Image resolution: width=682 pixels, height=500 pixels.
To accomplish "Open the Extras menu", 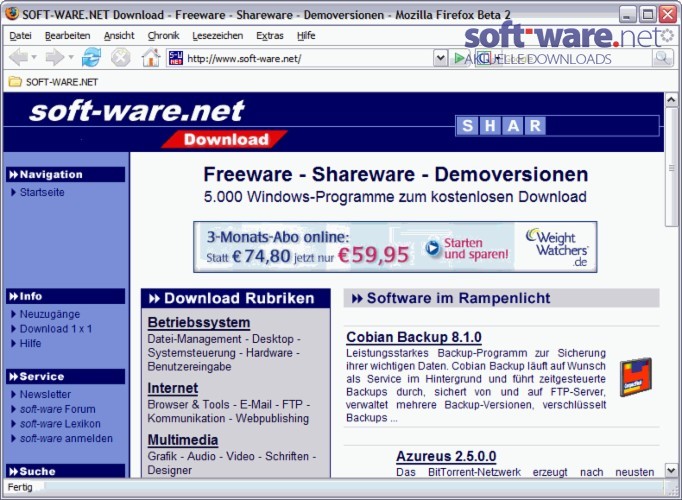I will click(270, 36).
